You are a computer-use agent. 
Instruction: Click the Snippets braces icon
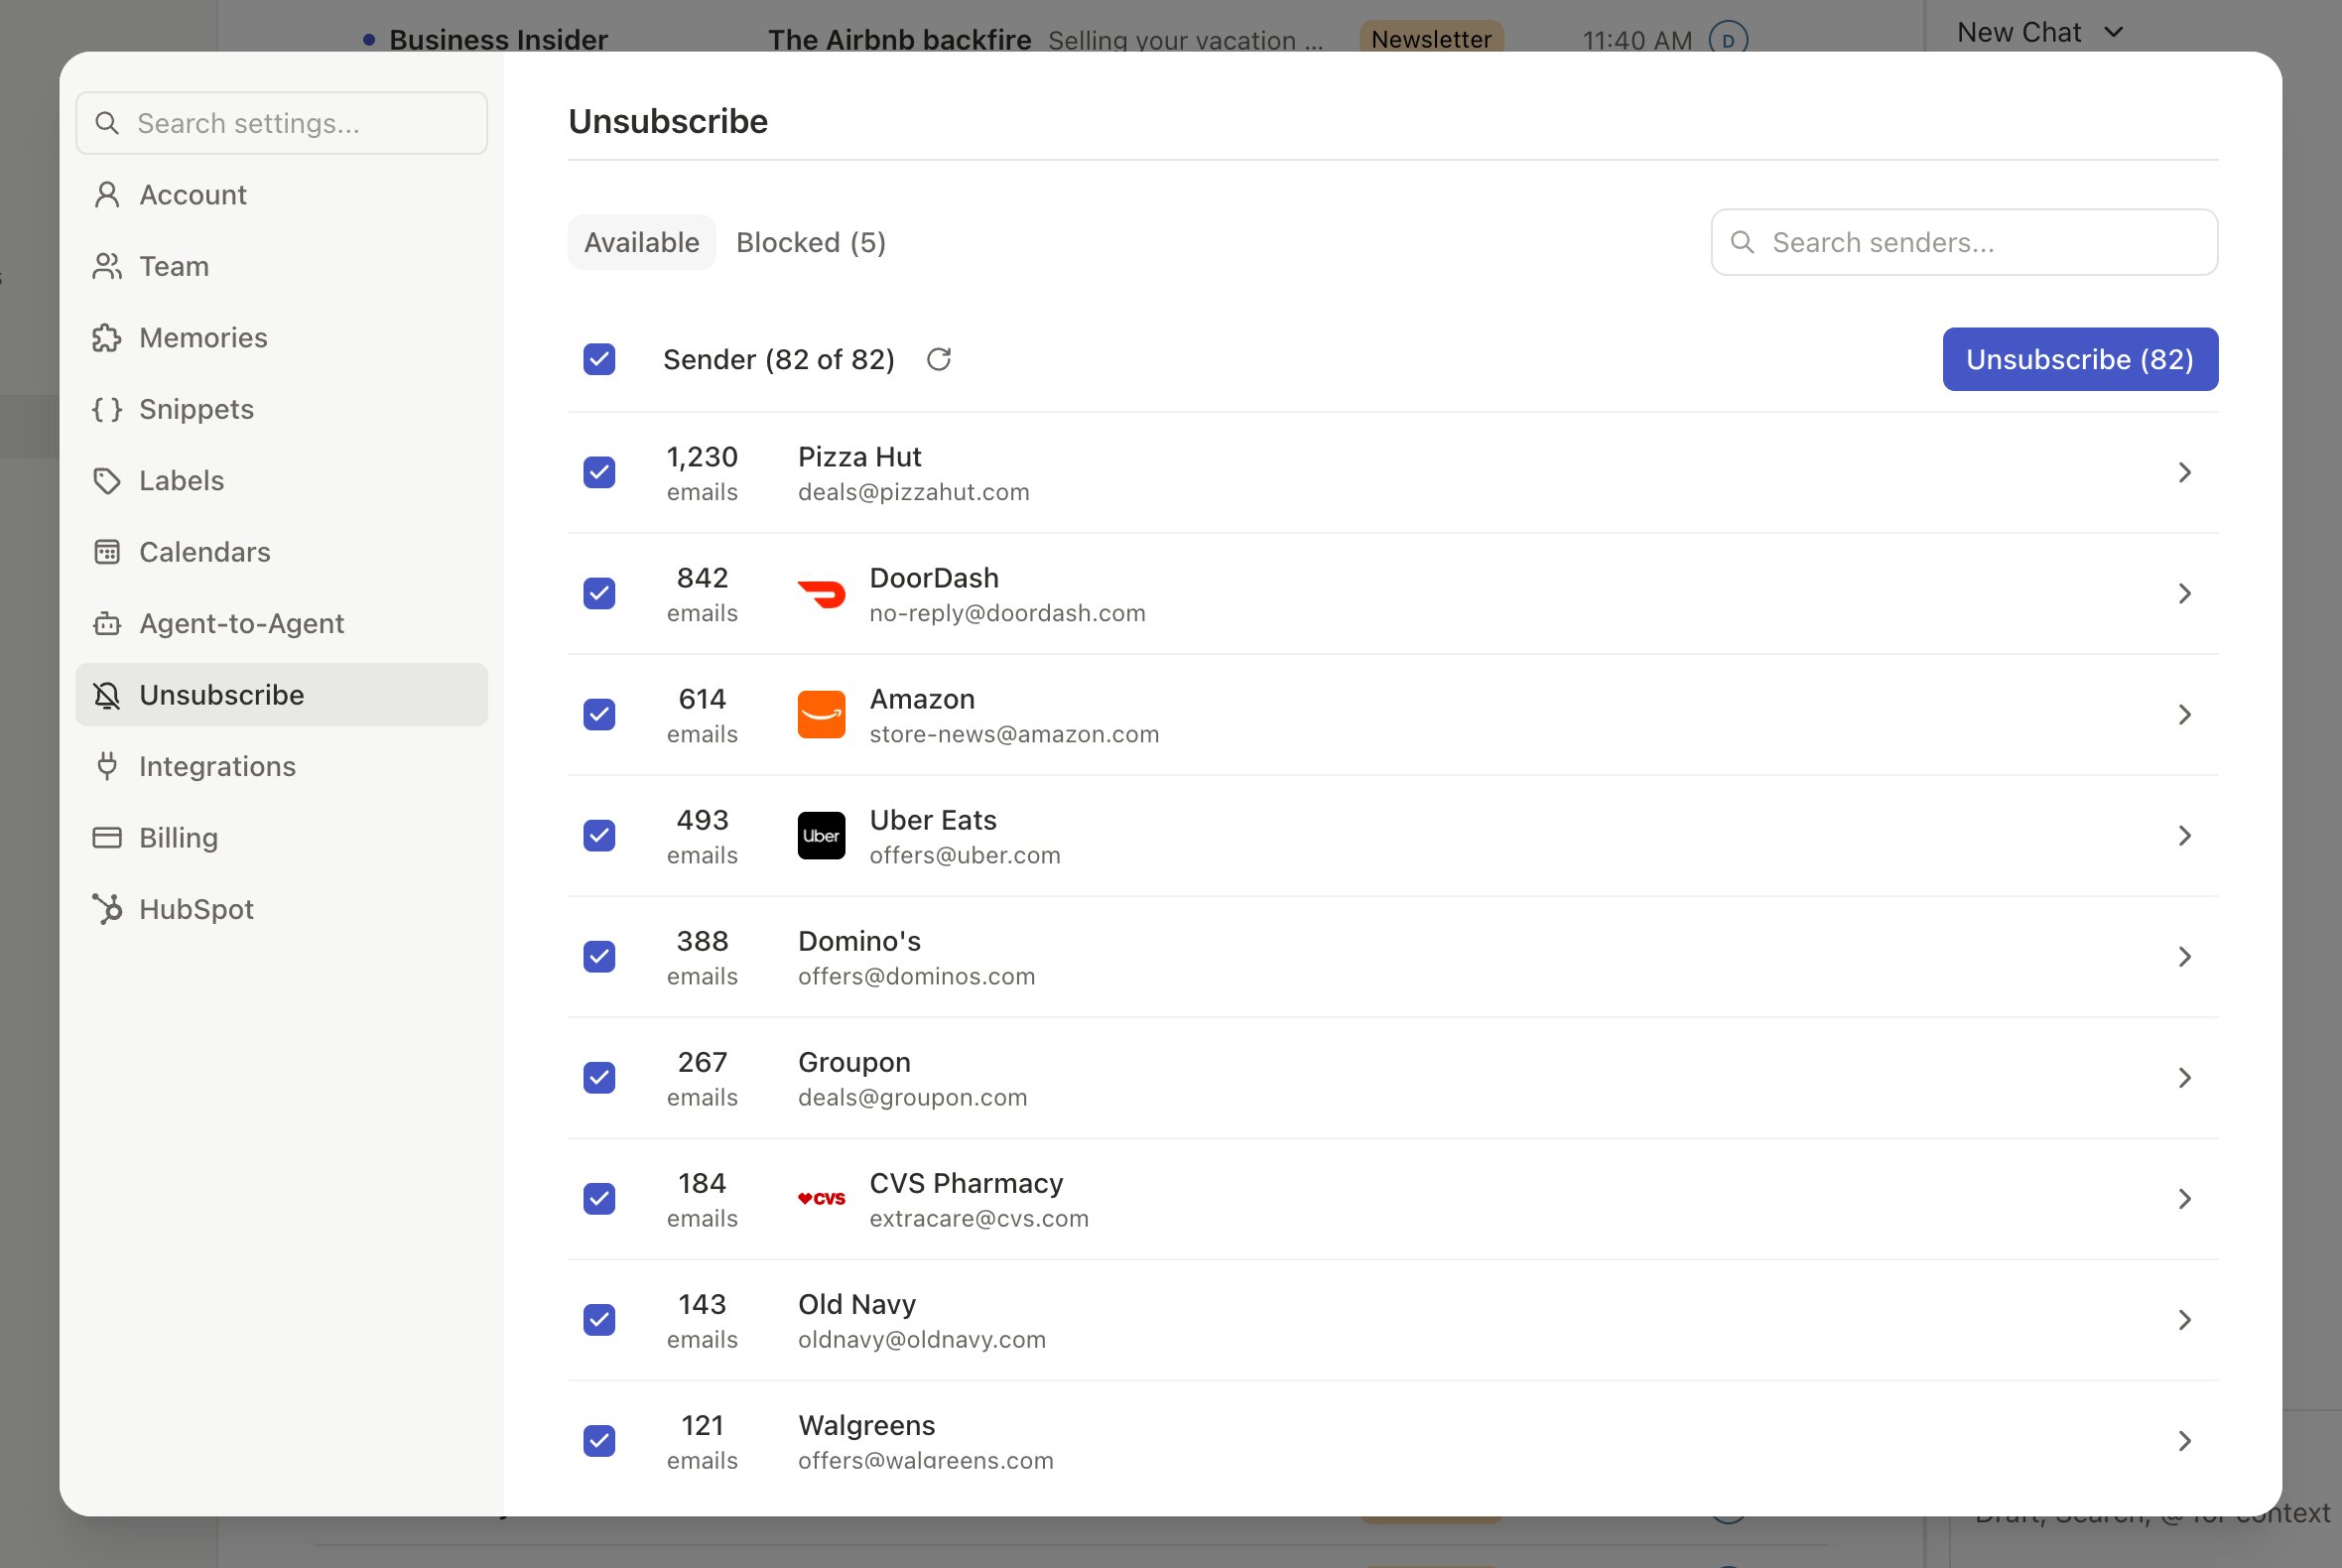pos(107,409)
